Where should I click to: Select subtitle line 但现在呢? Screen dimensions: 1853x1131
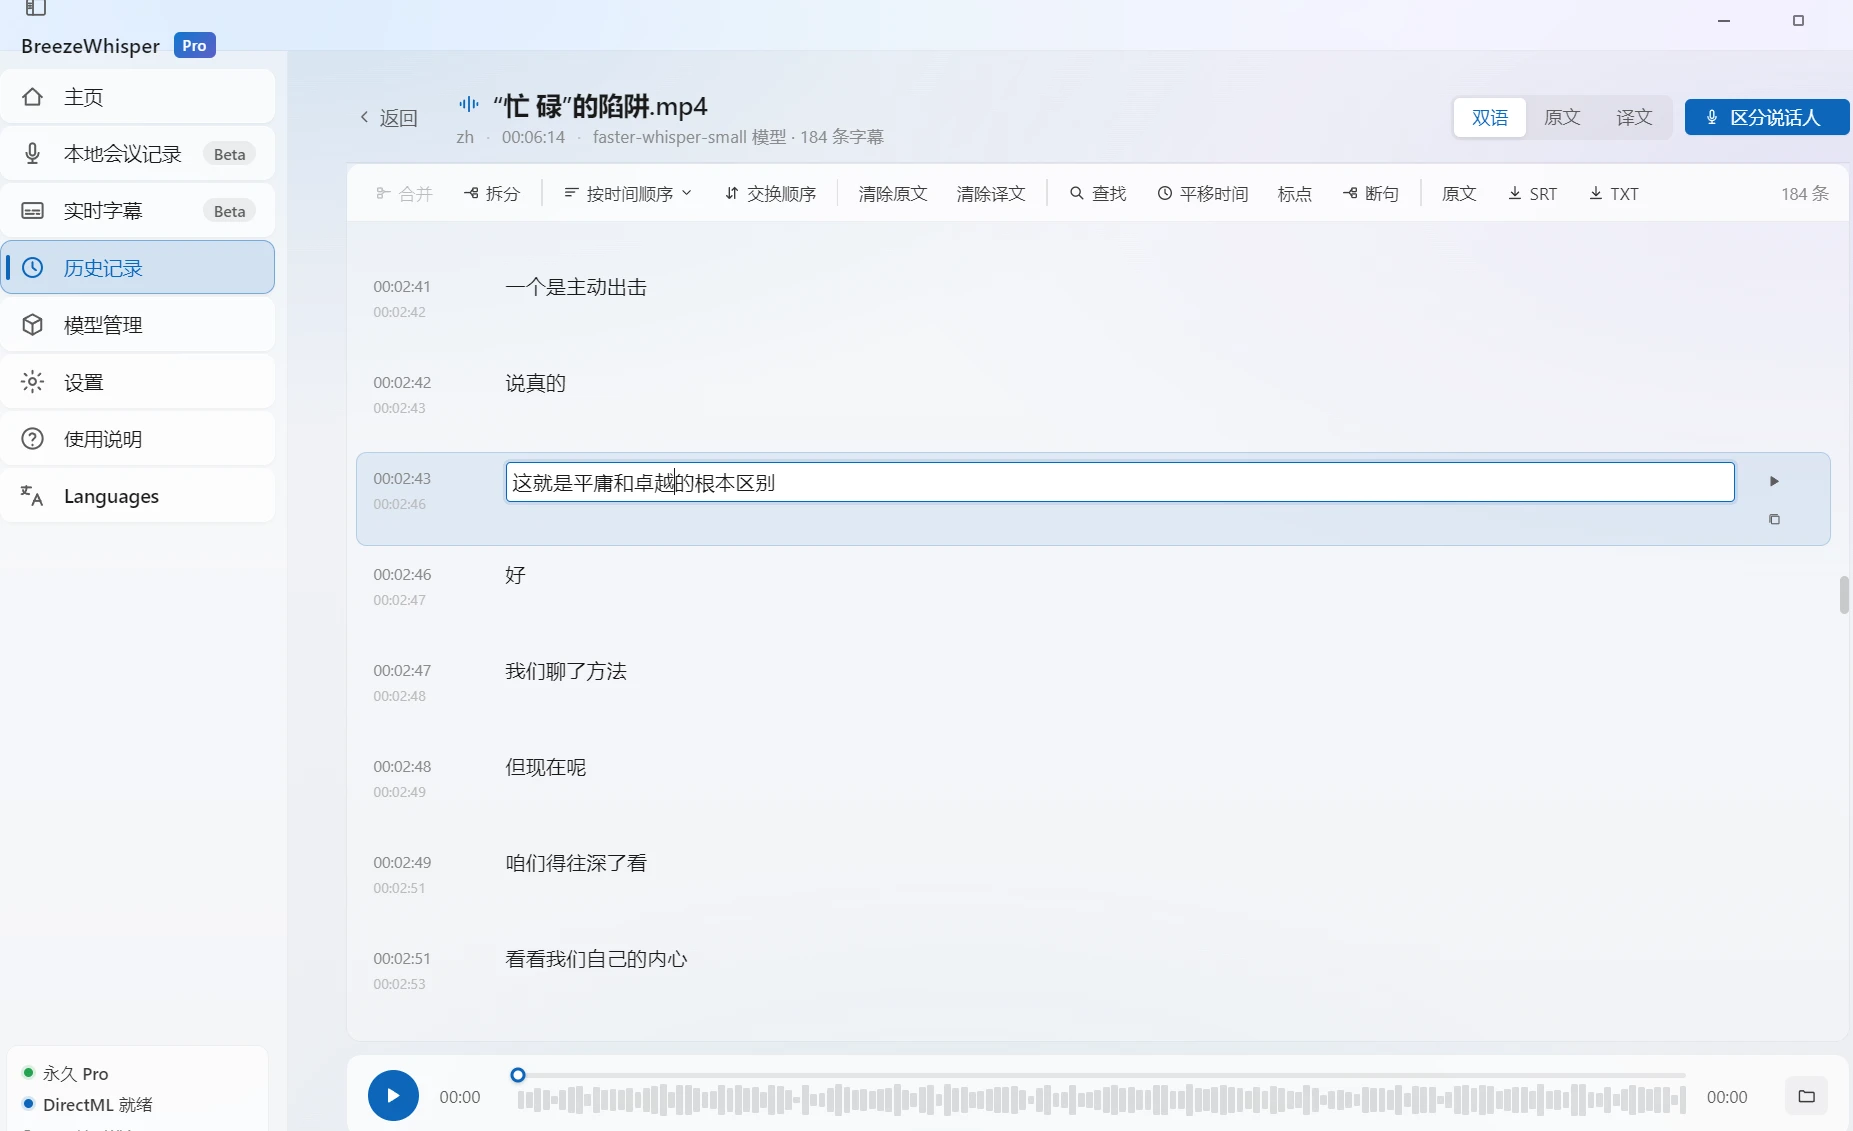click(x=545, y=767)
